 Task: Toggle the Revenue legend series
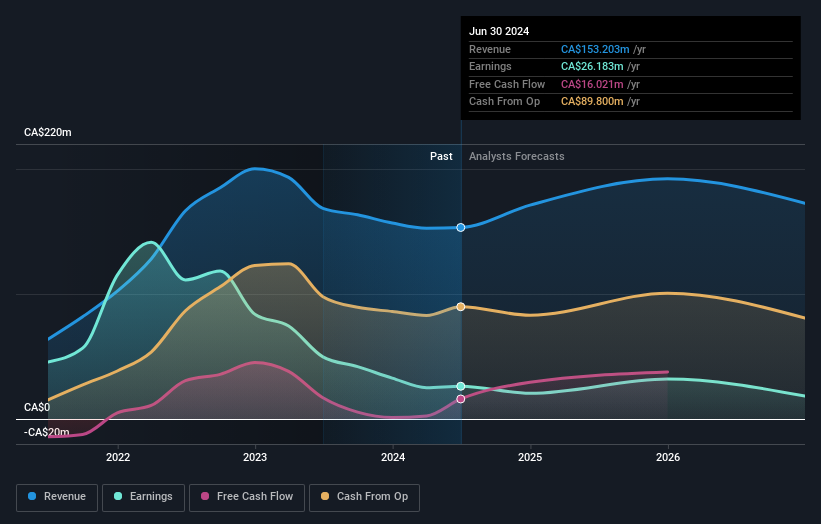(57, 497)
